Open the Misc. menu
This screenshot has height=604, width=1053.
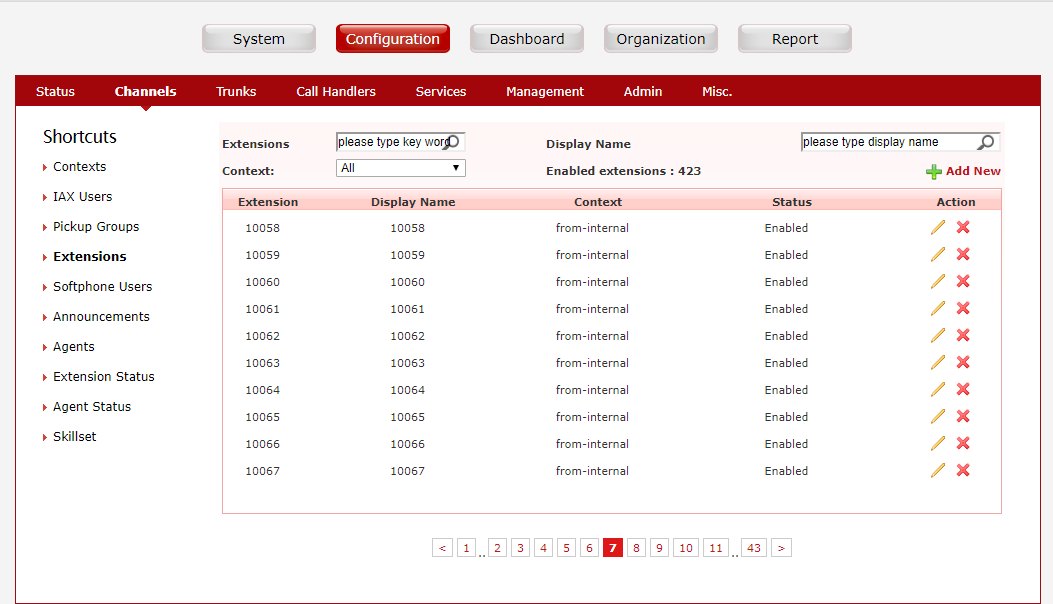(x=717, y=91)
